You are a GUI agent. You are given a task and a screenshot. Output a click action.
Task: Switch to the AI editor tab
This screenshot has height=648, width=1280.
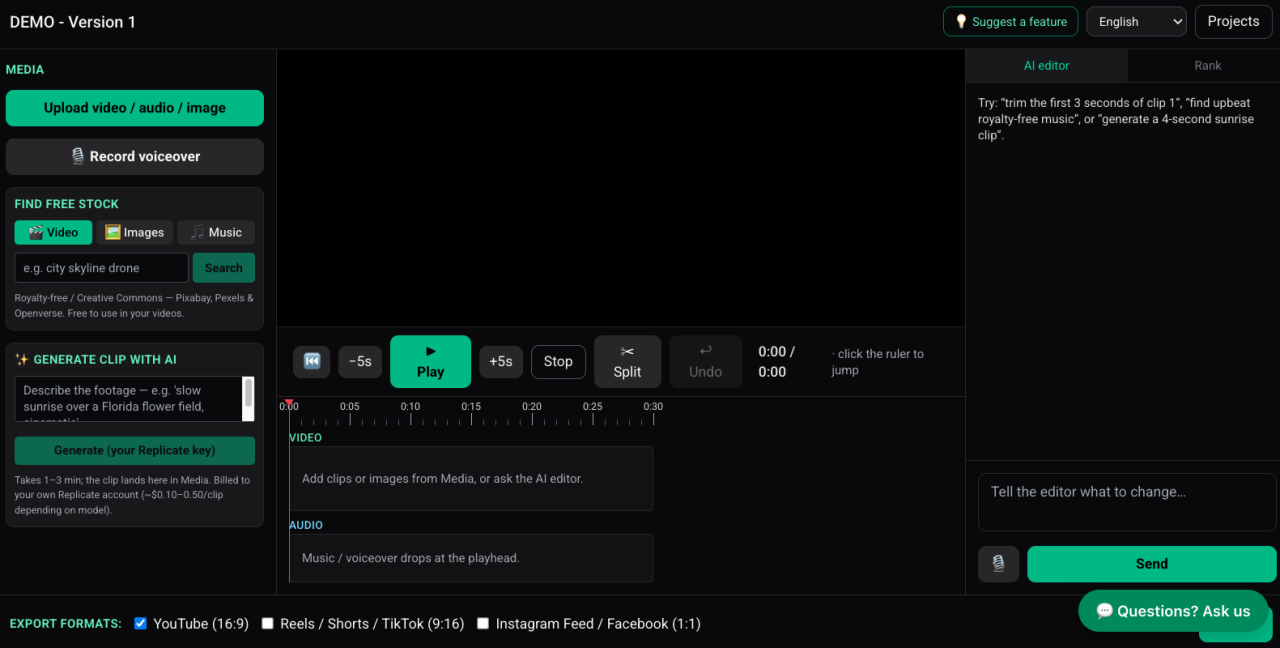pyautogui.click(x=1046, y=65)
